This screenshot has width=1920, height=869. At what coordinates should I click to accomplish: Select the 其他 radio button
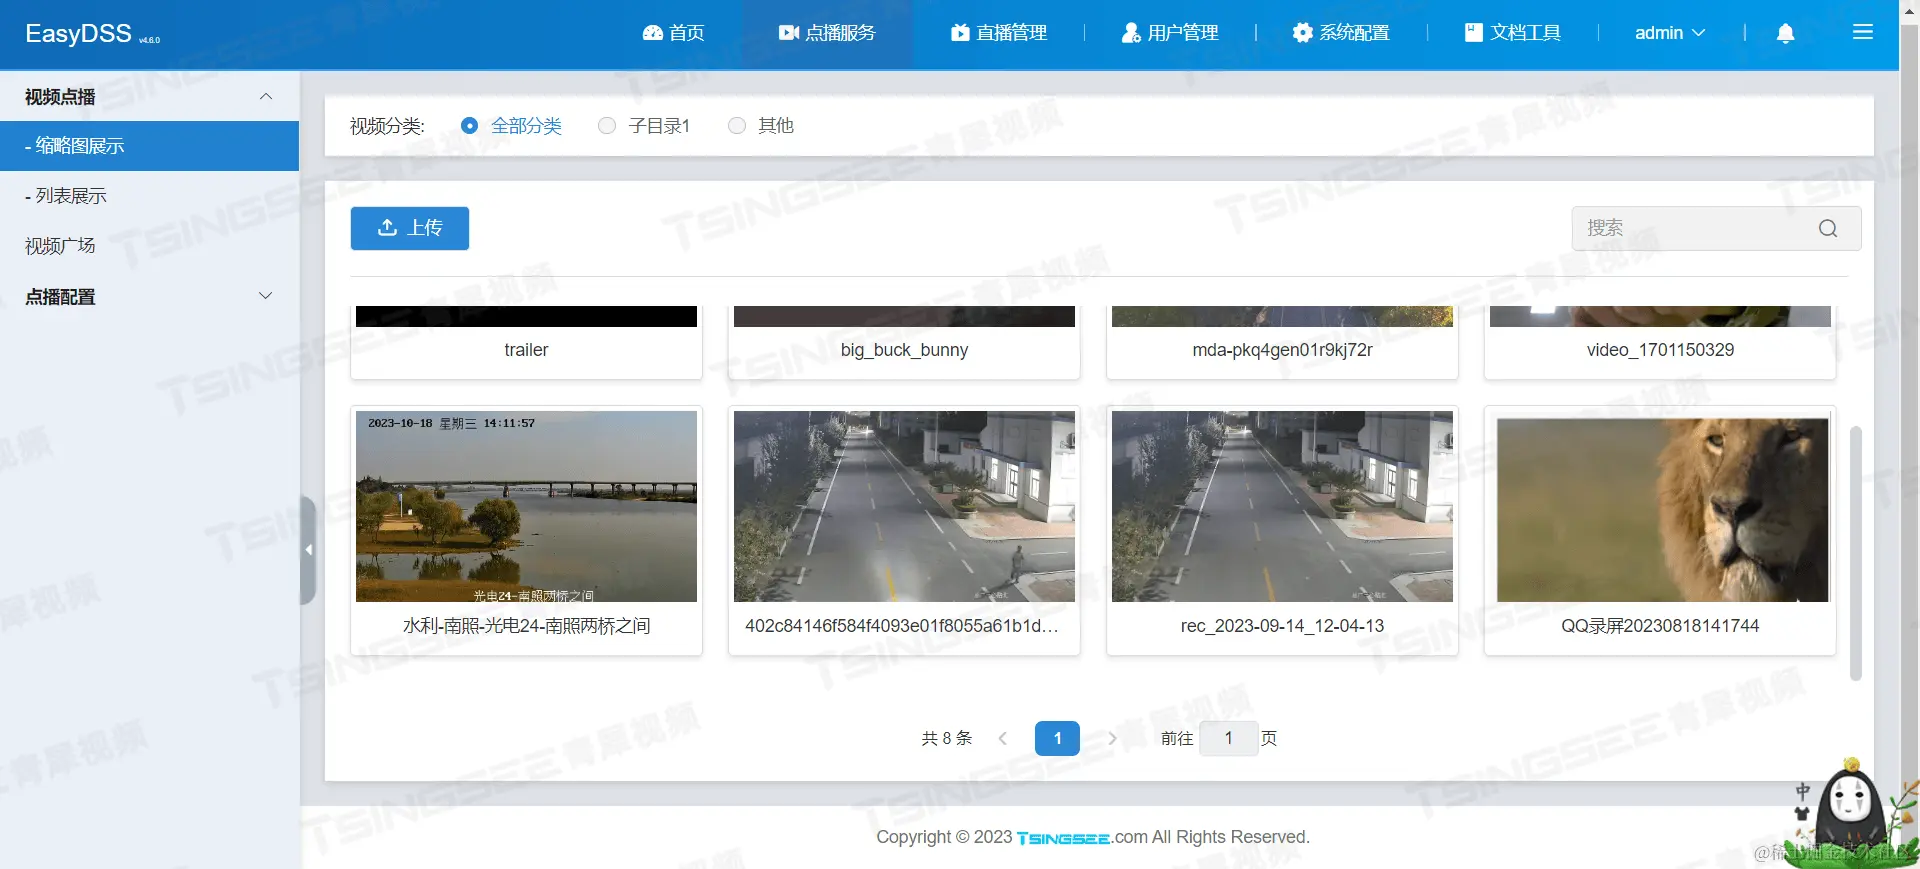(737, 126)
